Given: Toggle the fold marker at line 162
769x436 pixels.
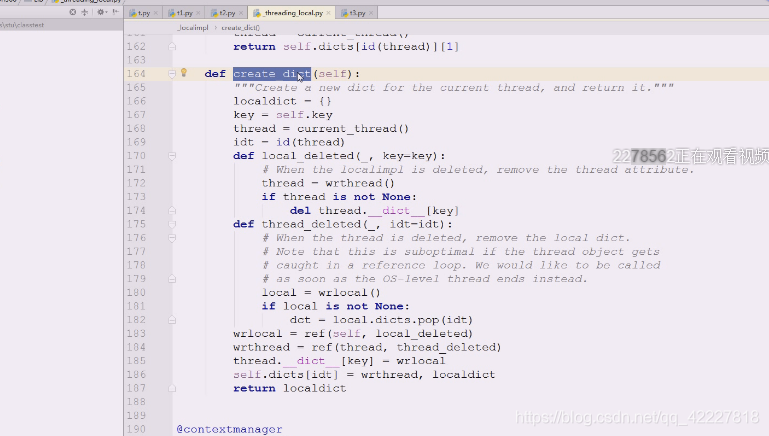Looking at the screenshot, I should tap(172, 47).
